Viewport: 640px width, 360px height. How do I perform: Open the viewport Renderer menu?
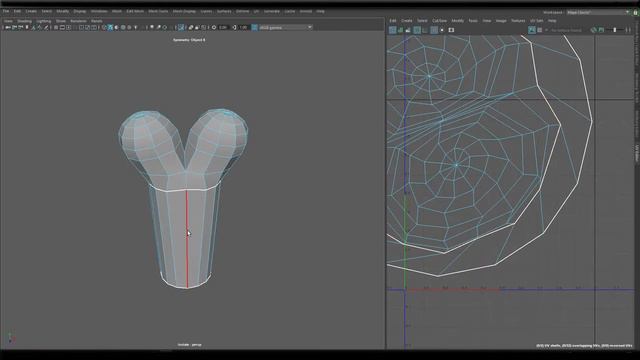coord(78,21)
